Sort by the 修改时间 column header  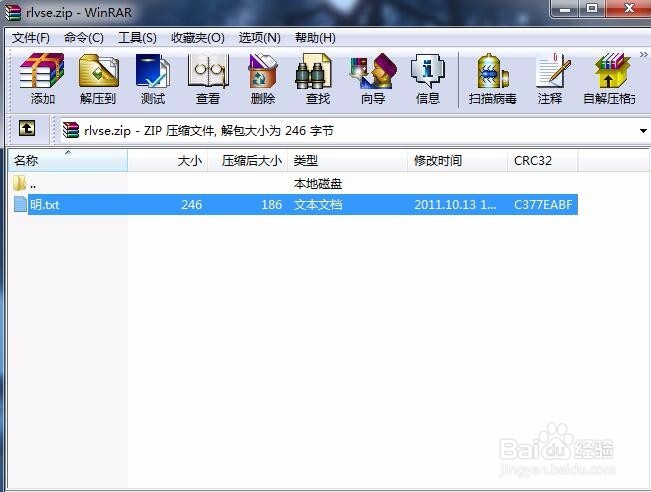pyautogui.click(x=458, y=160)
